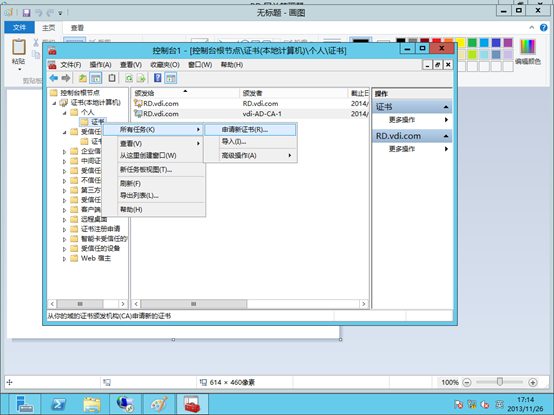Expand the Web 宿主 tree node
Screen dimensions: 554x415
[64, 259]
